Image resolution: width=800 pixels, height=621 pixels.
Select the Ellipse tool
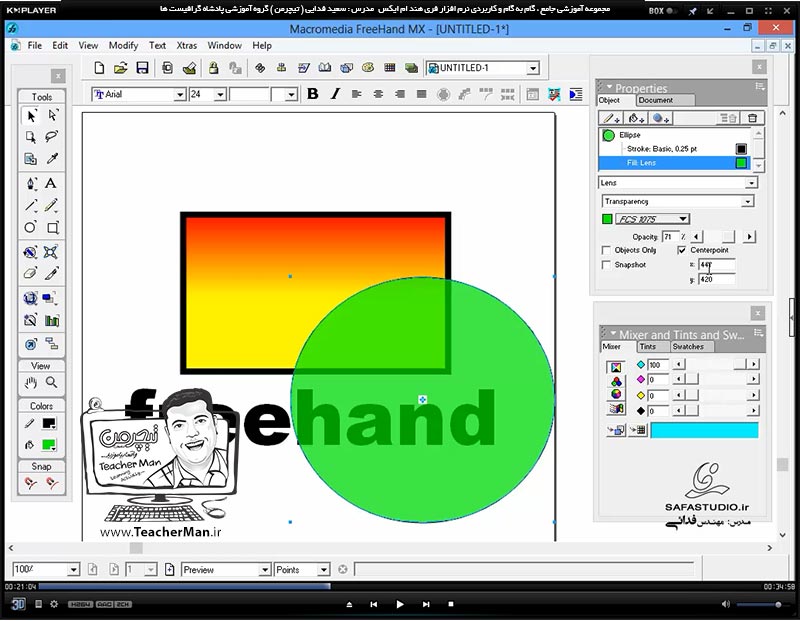pyautogui.click(x=31, y=228)
